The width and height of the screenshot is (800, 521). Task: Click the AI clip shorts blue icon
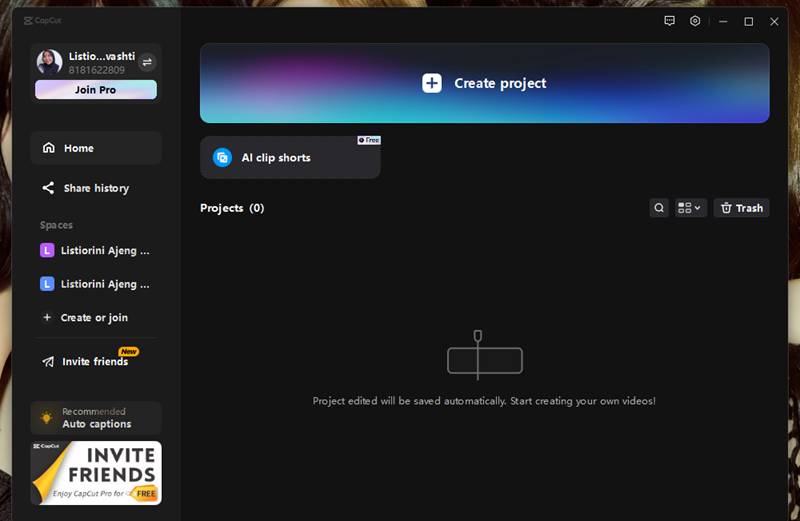coord(222,158)
